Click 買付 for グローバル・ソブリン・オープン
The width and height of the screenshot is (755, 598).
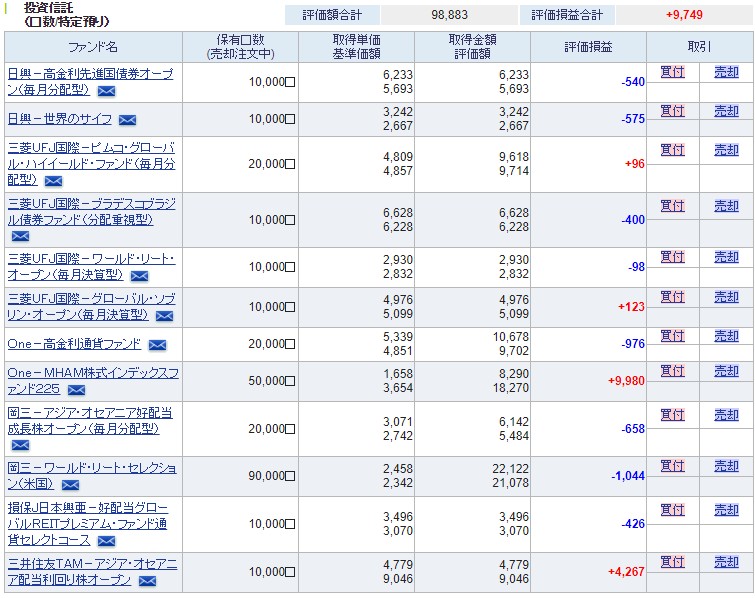pos(672,297)
